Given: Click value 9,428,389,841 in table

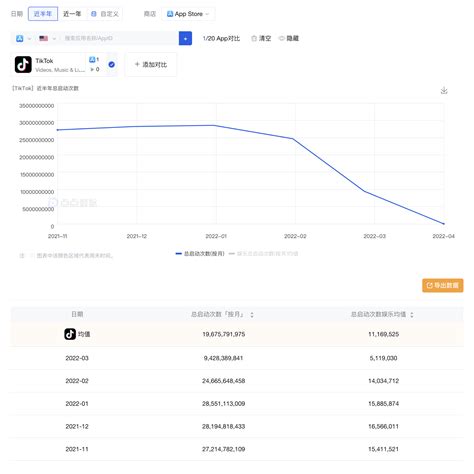Looking at the screenshot, I should [224, 358].
